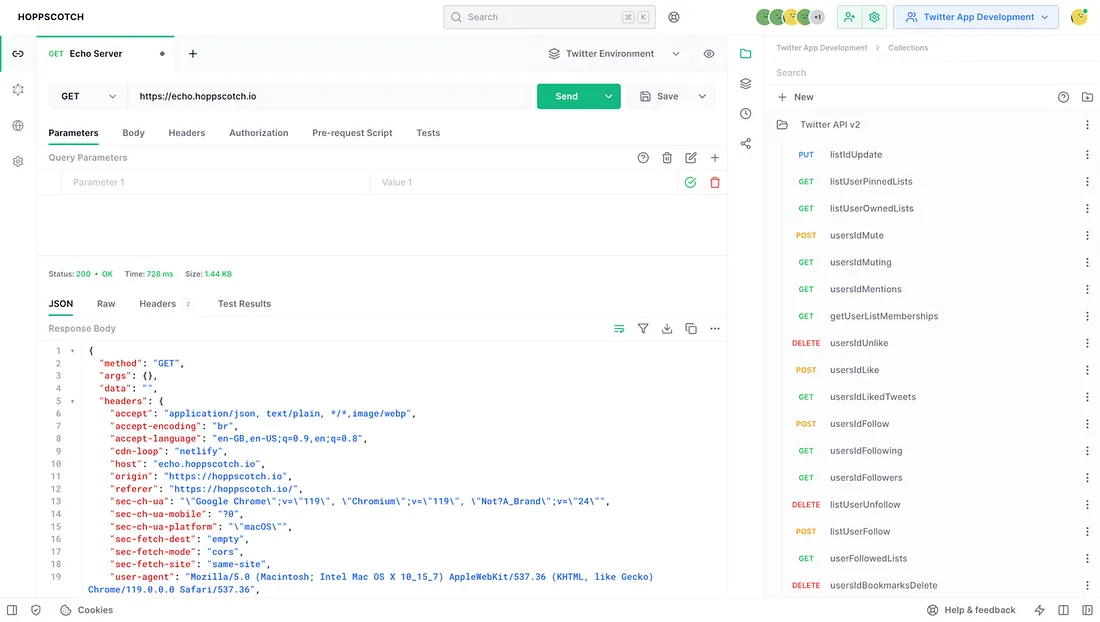Open the Realtime globe sidebar icon
The height and width of the screenshot is (622, 1100).
pos(18,126)
